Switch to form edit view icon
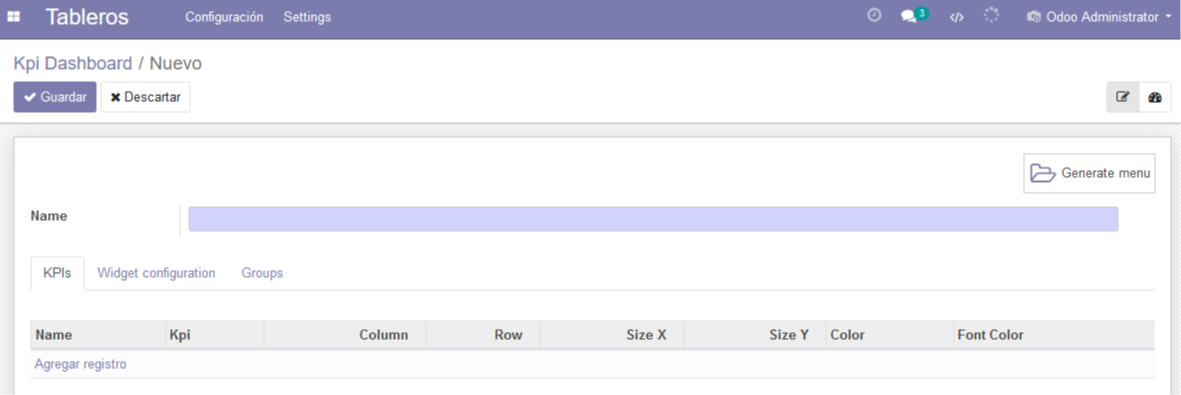This screenshot has width=1181, height=395. click(1122, 96)
